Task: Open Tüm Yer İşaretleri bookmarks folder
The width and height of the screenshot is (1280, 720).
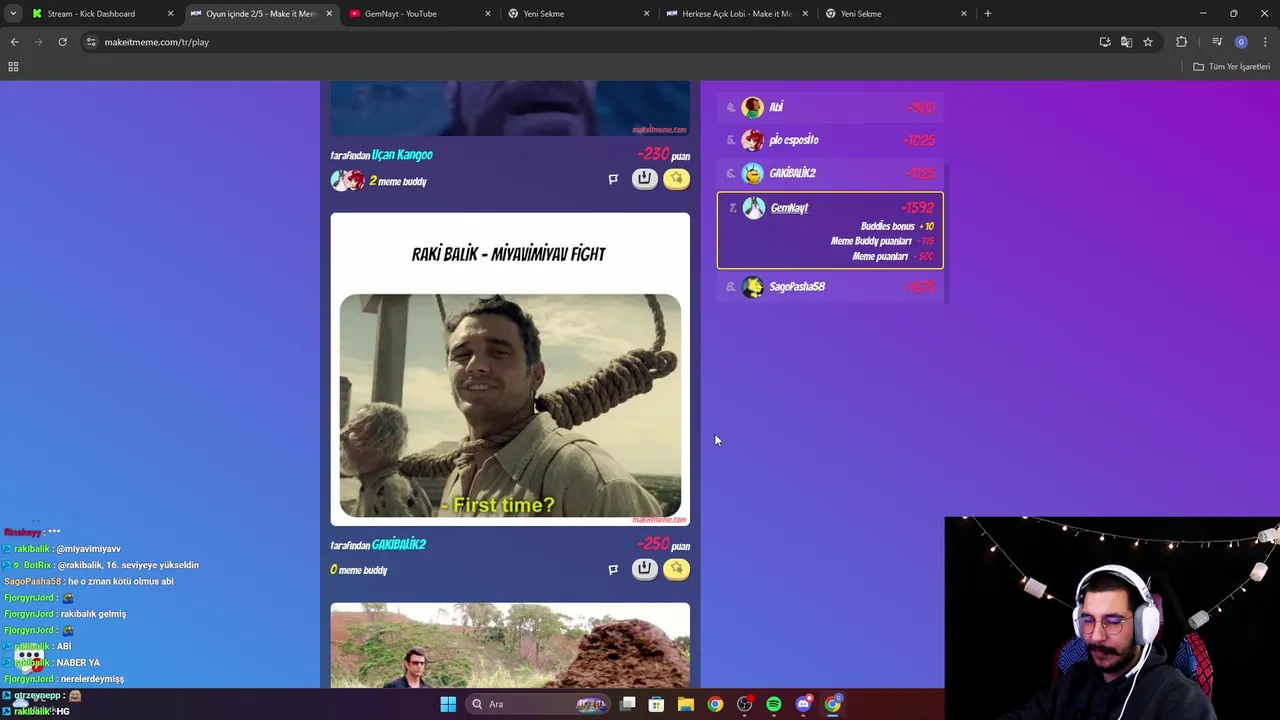Action: tap(1232, 67)
